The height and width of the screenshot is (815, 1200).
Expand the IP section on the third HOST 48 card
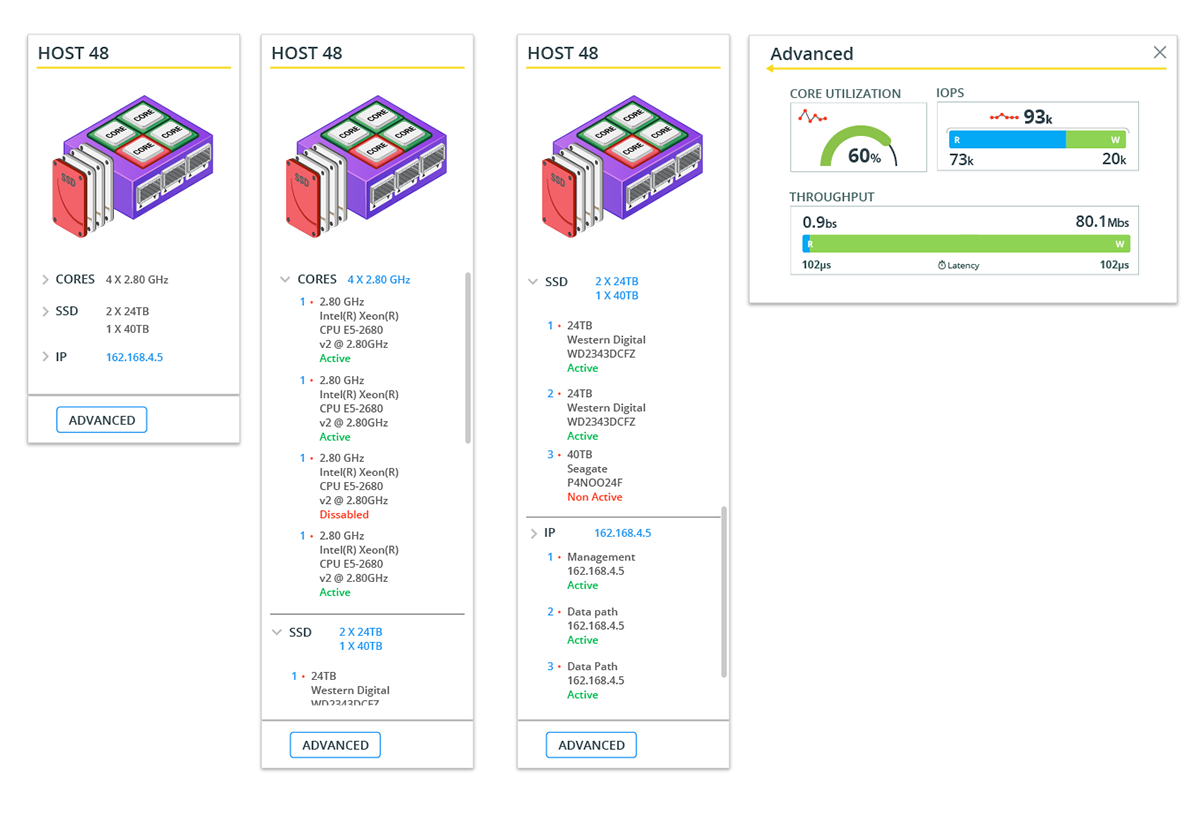pyautogui.click(x=533, y=532)
